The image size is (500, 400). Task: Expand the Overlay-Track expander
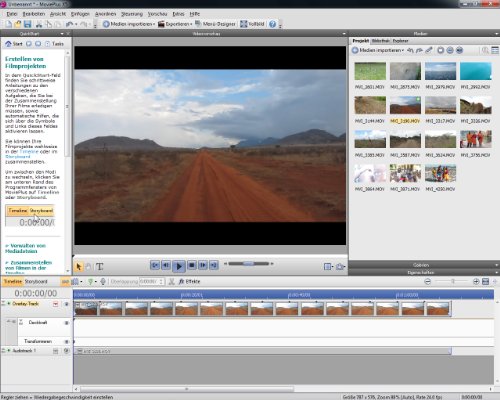[4, 303]
